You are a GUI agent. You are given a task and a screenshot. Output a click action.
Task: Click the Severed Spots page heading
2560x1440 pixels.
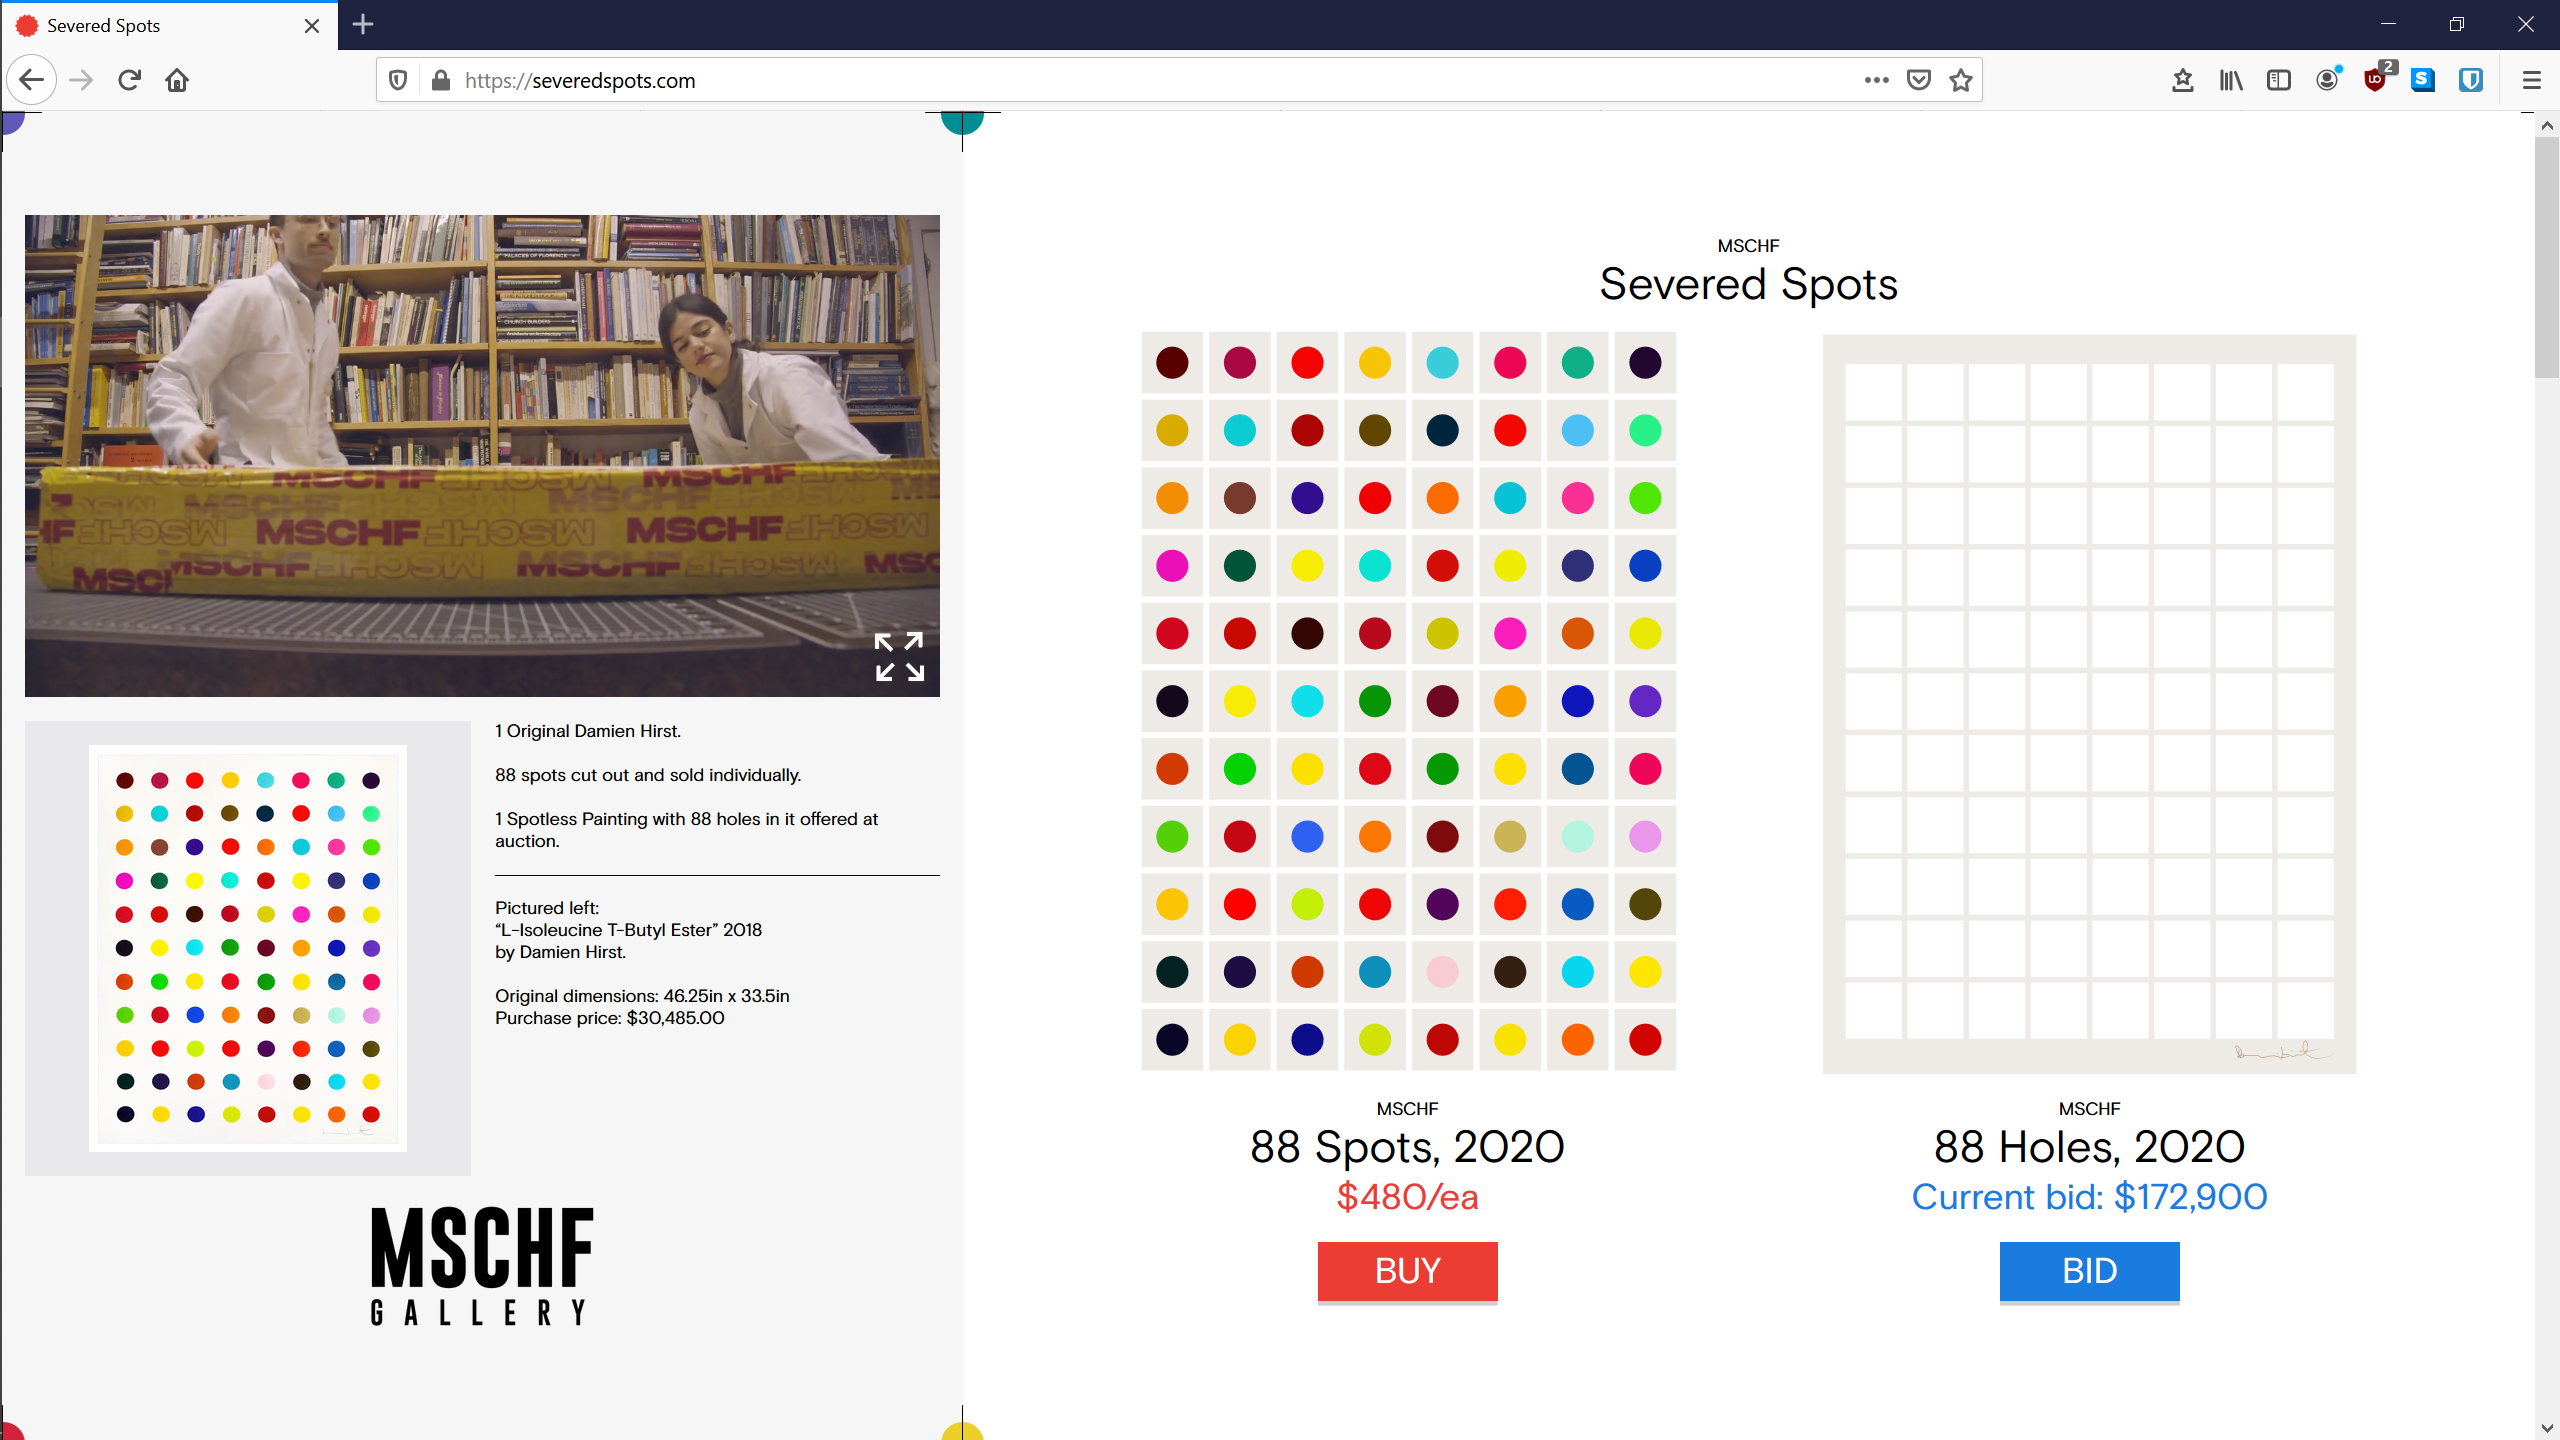(1748, 284)
